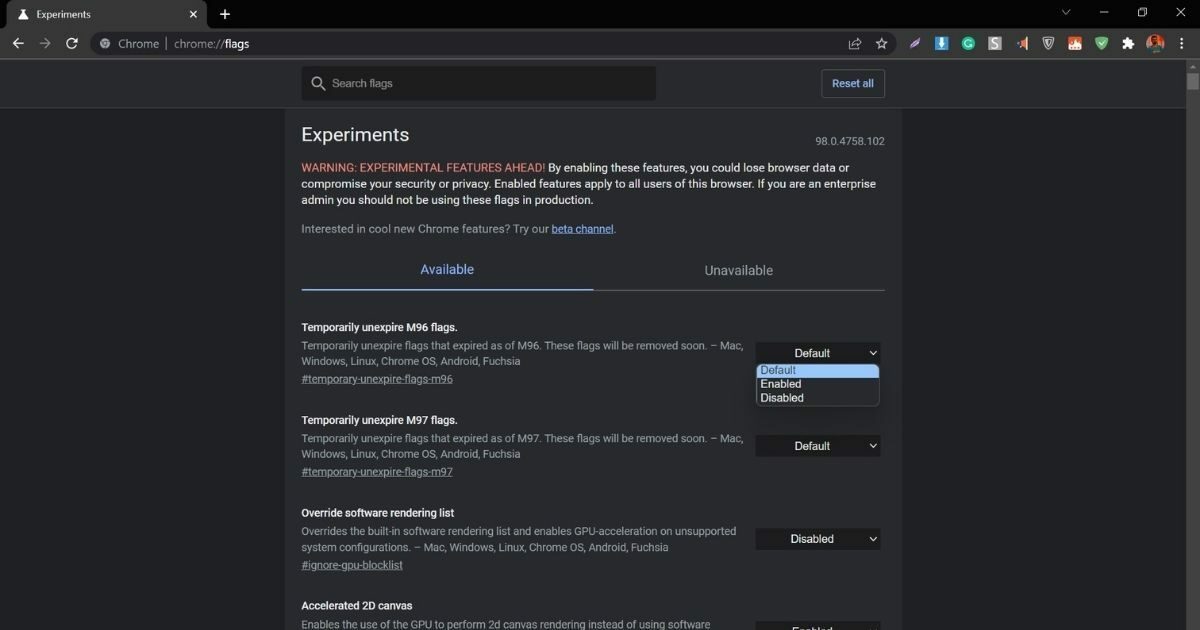Open the grey shield VPN extension icon
Viewport: 1200px width, 630px height.
1048,43
